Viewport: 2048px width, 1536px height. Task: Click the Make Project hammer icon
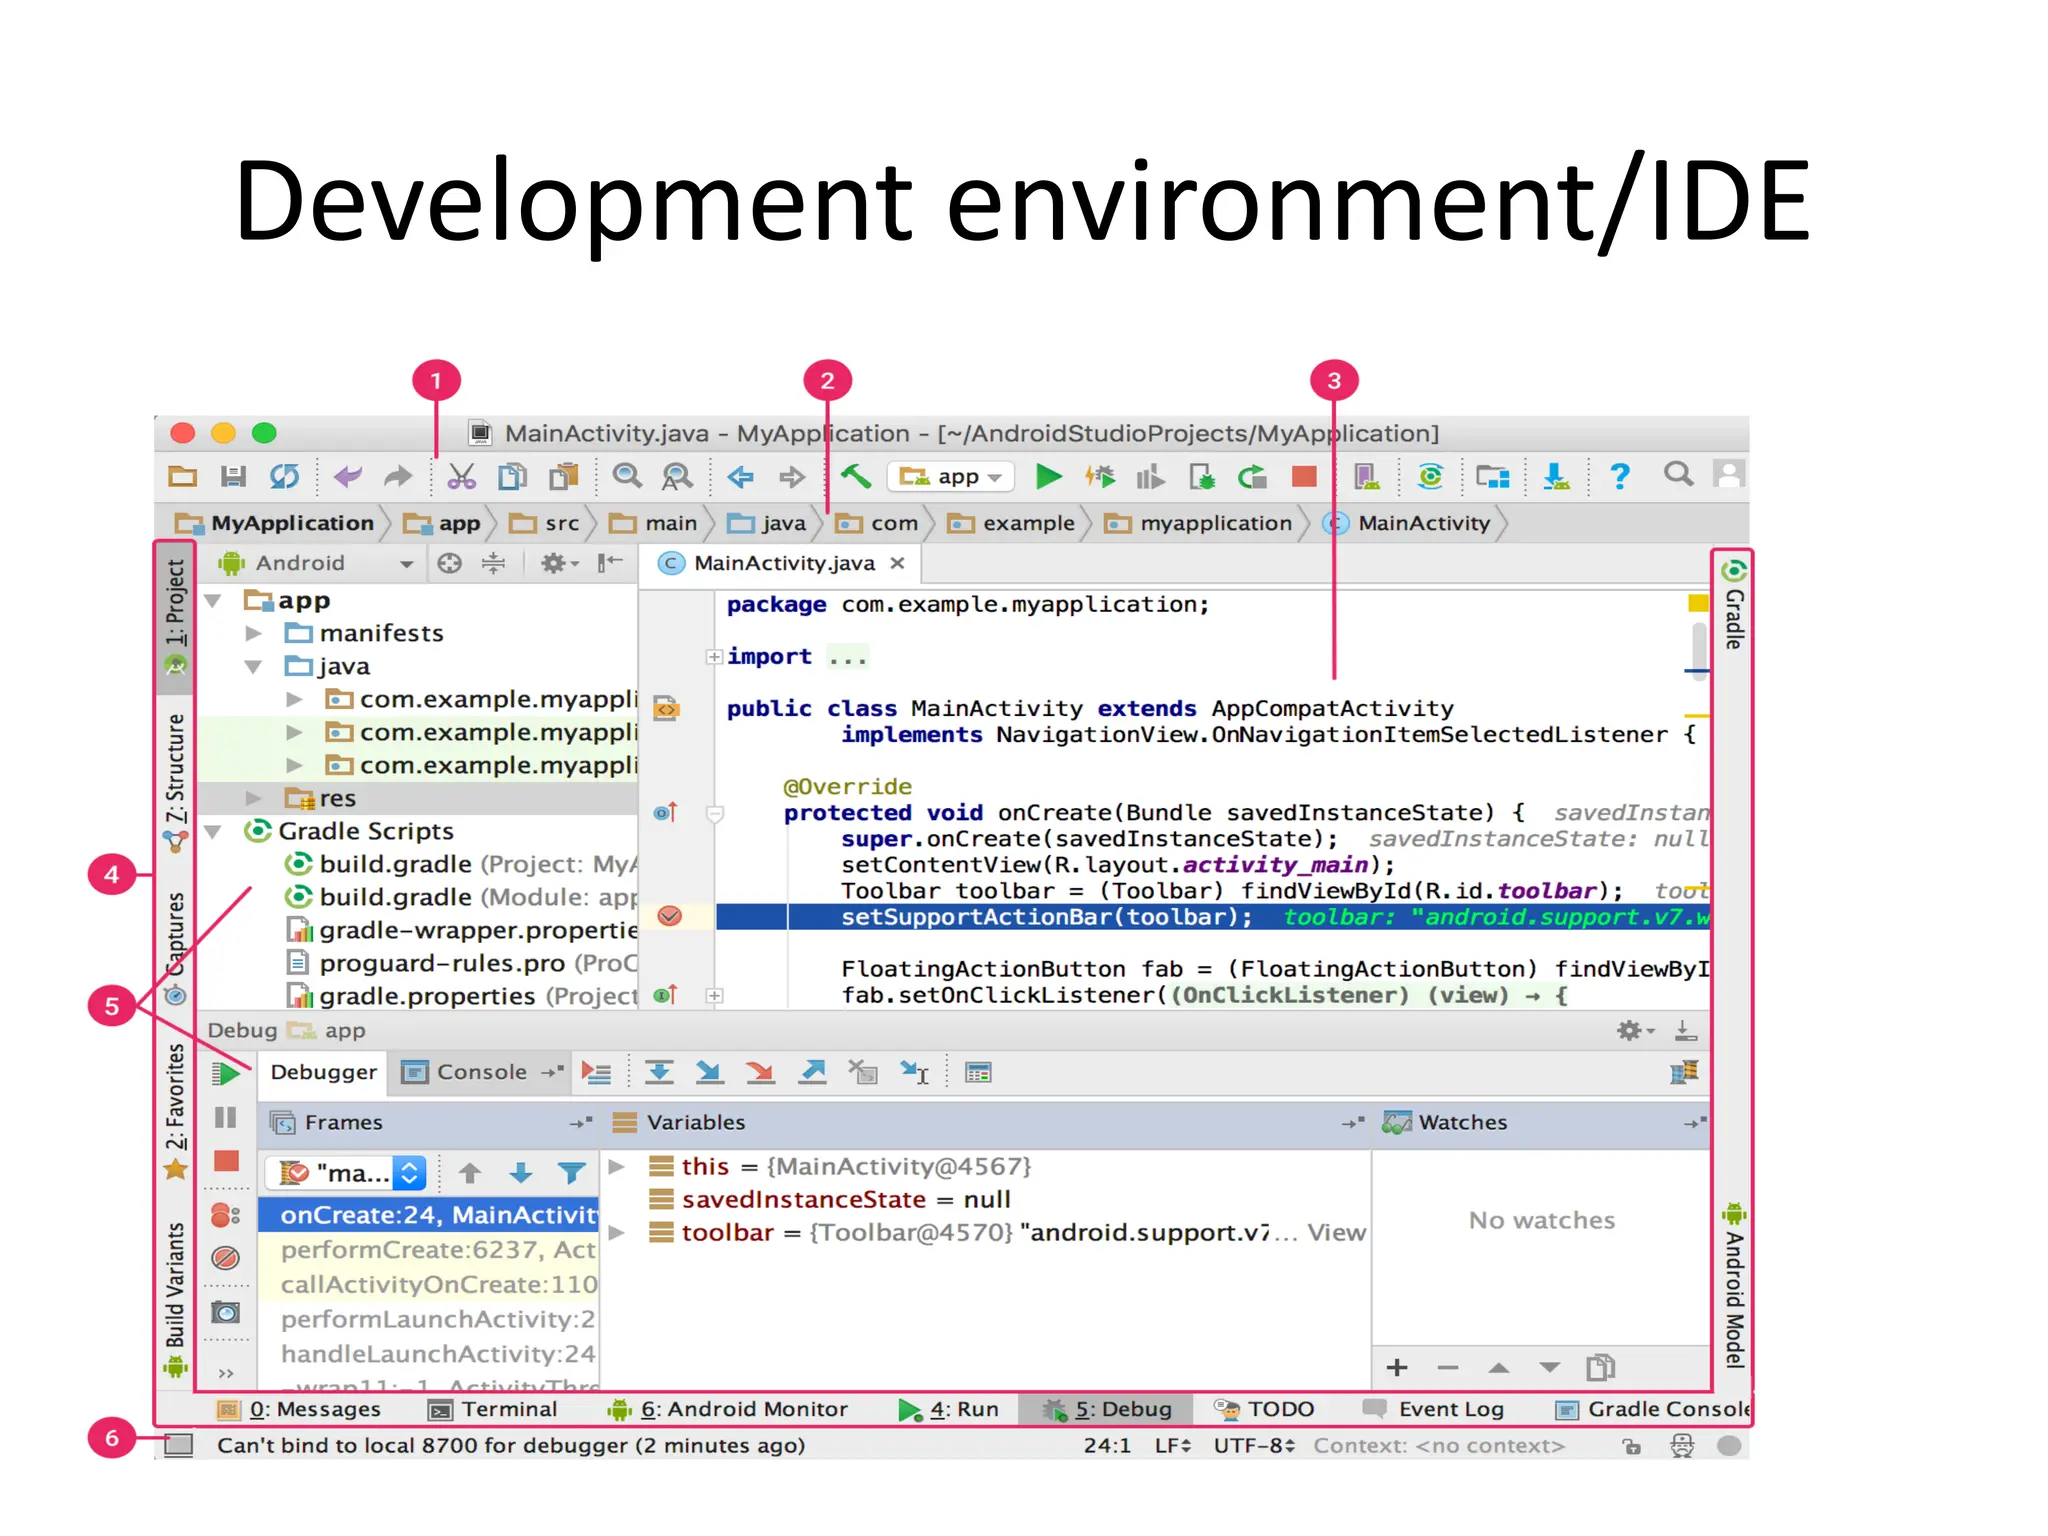pyautogui.click(x=856, y=476)
